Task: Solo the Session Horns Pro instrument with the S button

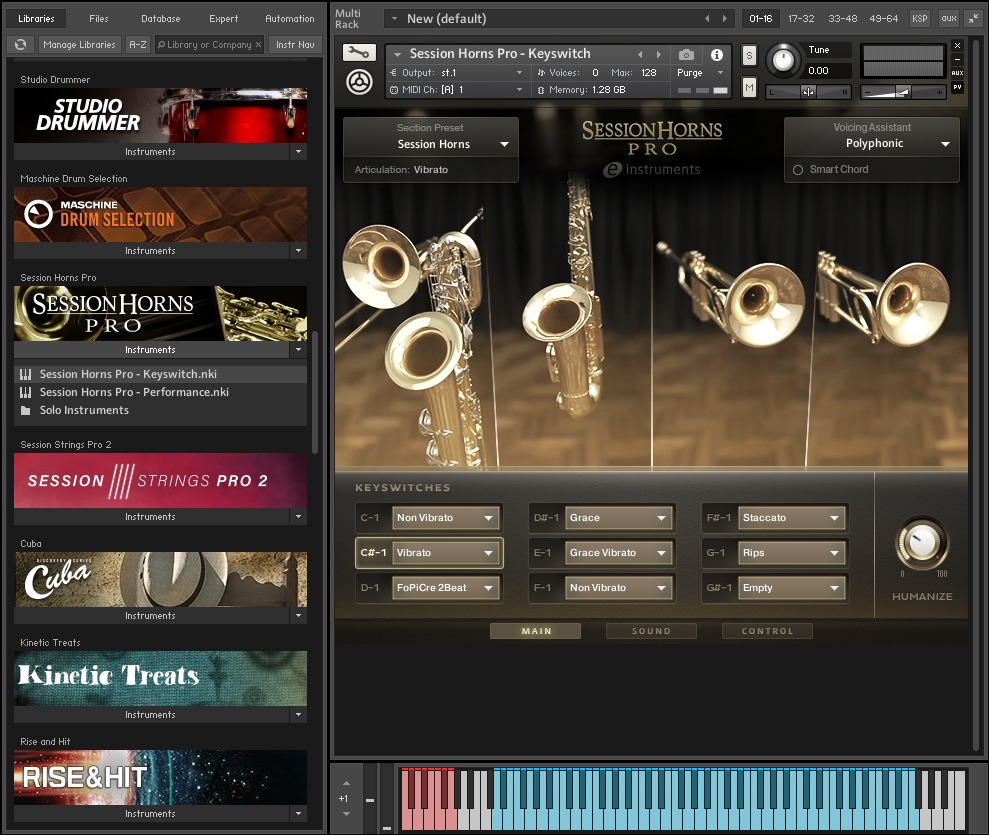Action: (x=749, y=55)
